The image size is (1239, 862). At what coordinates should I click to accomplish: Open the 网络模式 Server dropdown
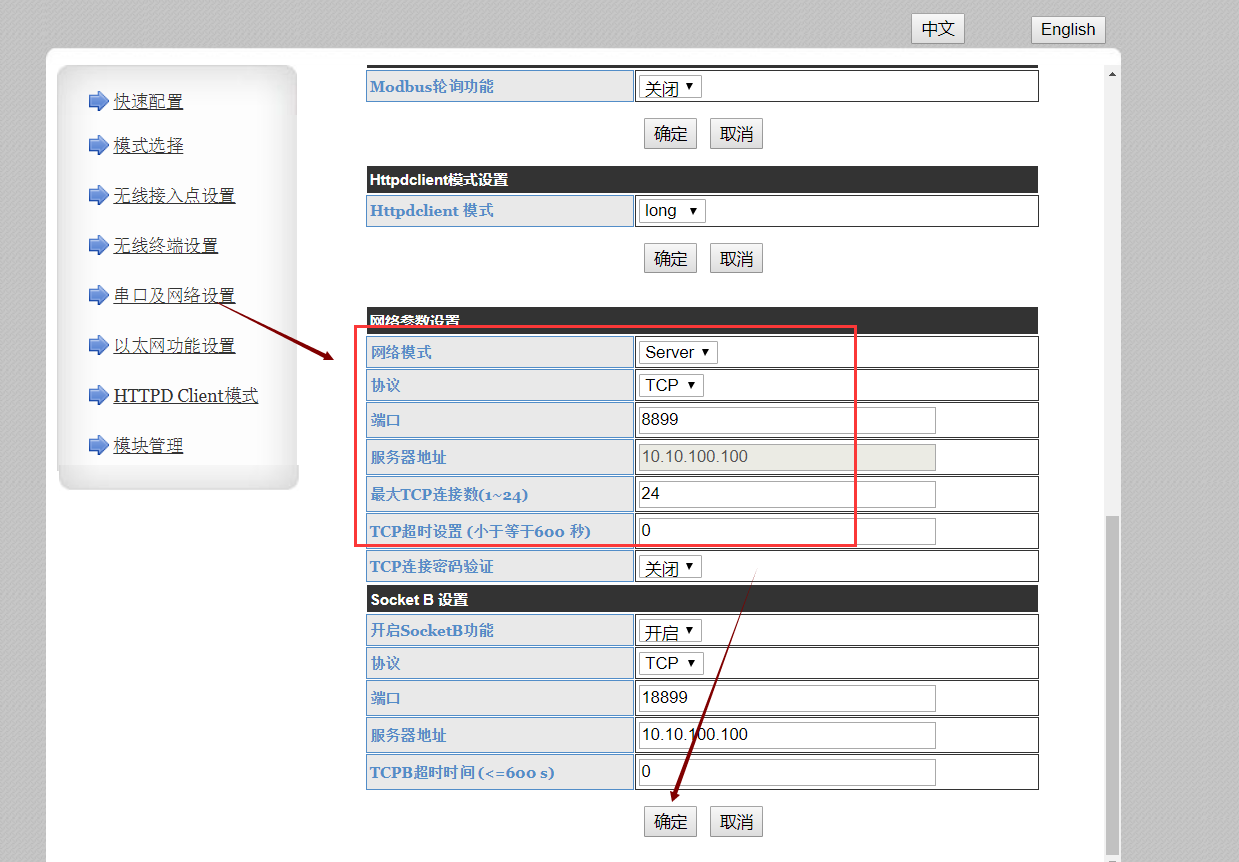678,352
